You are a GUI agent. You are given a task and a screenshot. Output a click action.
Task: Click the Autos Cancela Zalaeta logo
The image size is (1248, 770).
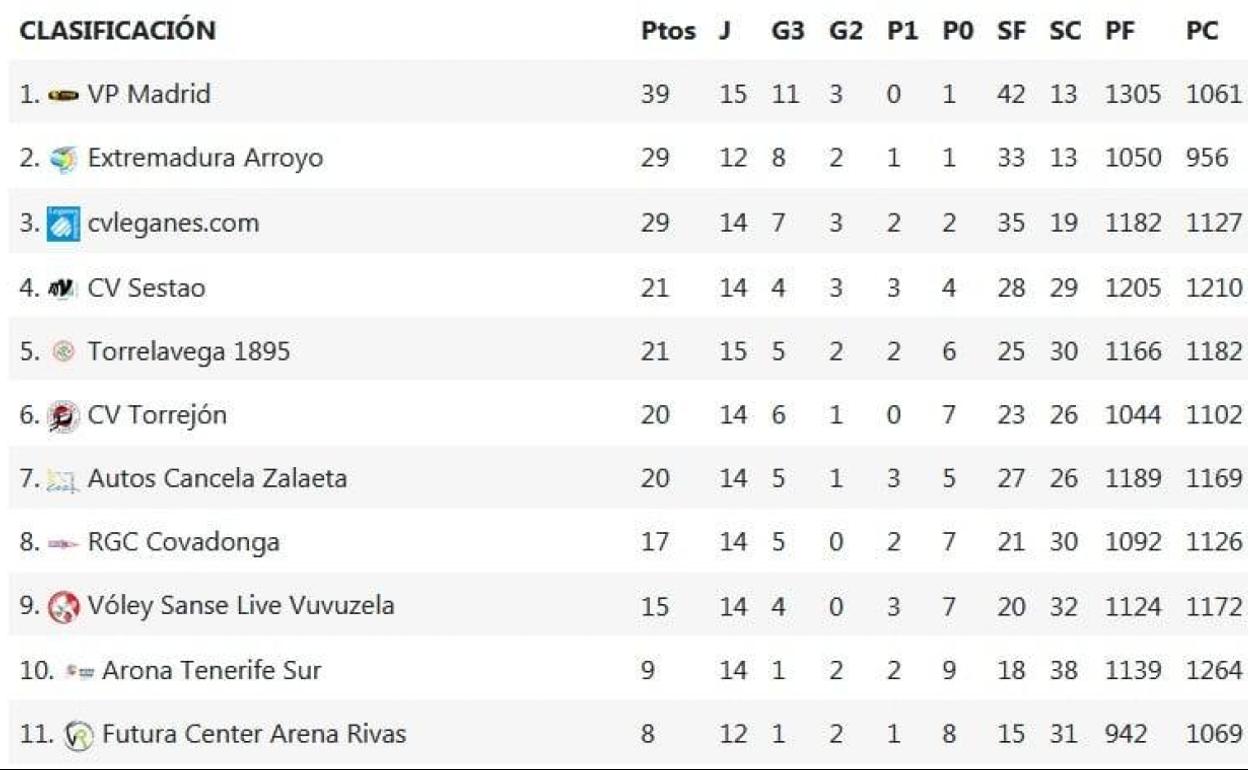point(63,480)
